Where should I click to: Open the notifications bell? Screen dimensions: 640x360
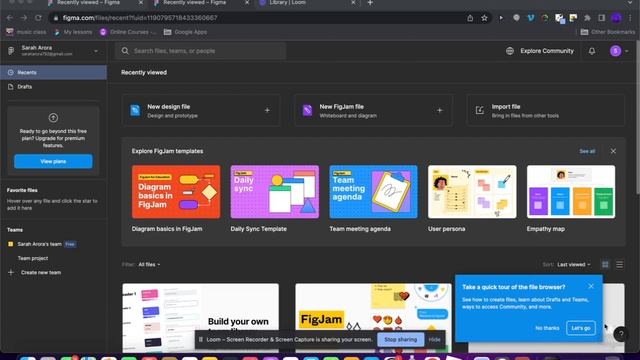592,51
